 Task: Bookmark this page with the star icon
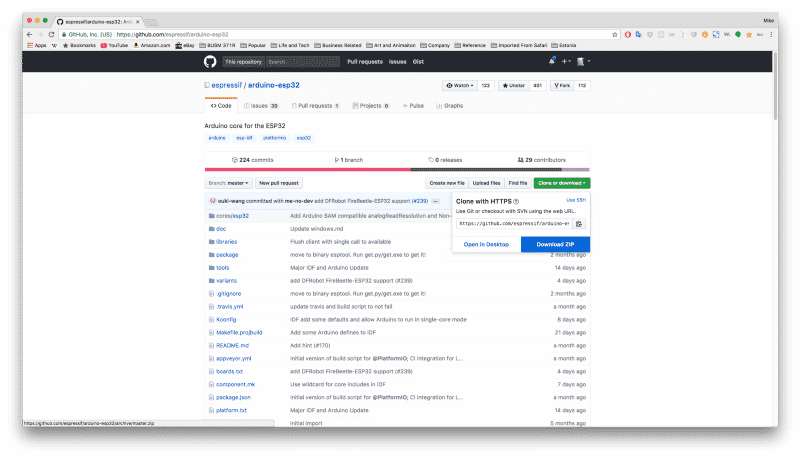tap(615, 35)
